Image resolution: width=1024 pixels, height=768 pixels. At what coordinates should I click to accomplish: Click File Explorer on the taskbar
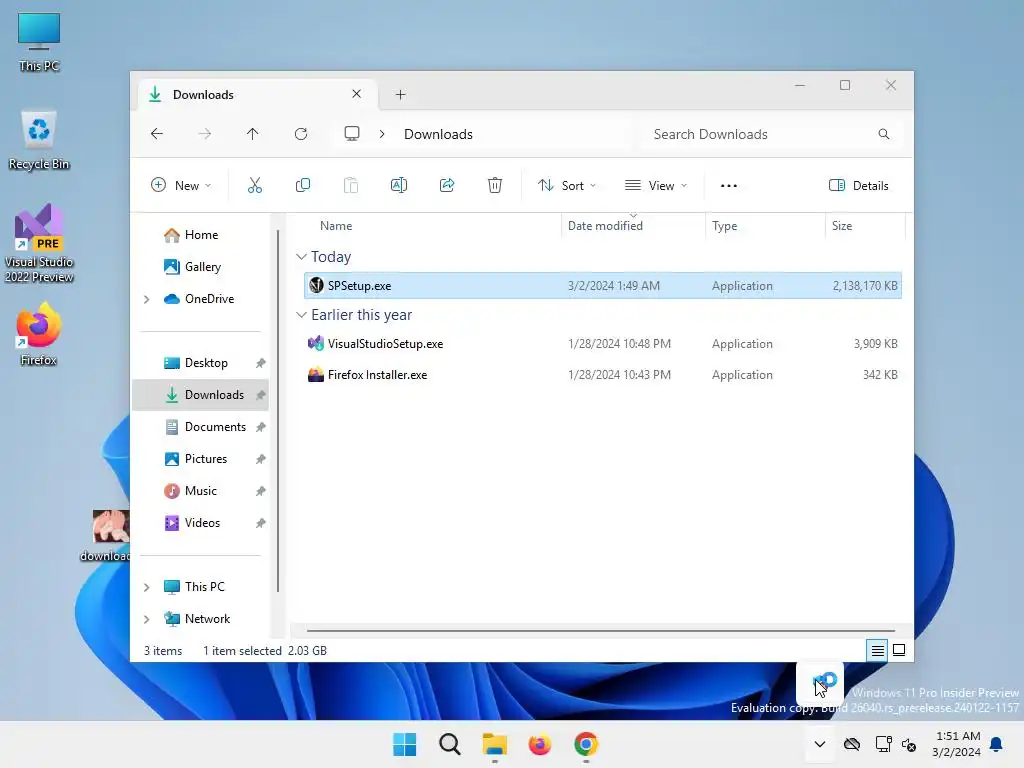pos(495,744)
